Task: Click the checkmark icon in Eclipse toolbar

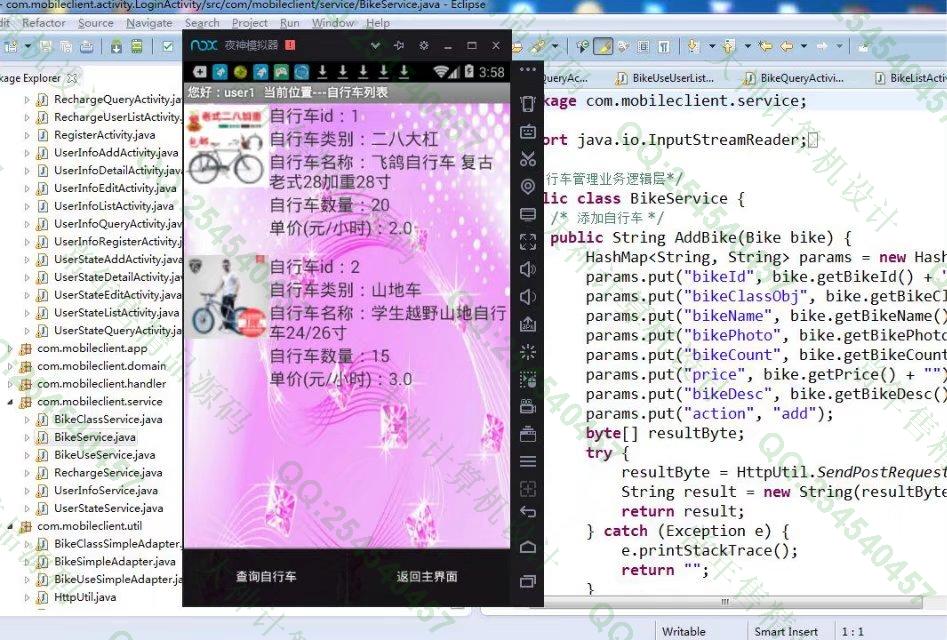Action: point(168,46)
